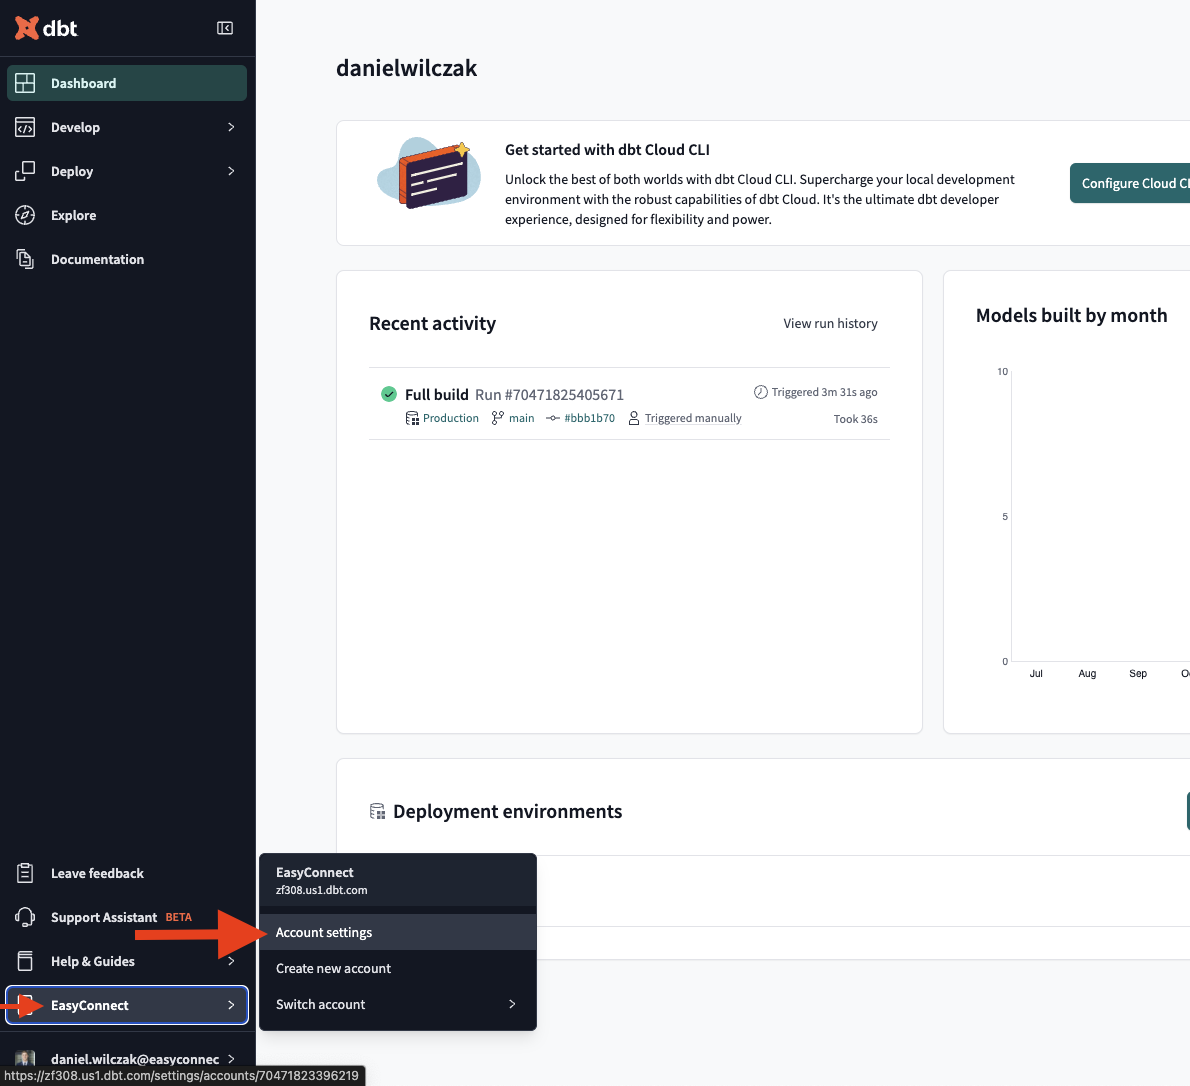This screenshot has height=1086, width=1190.
Task: Open Help & Guides
Action: [127, 961]
